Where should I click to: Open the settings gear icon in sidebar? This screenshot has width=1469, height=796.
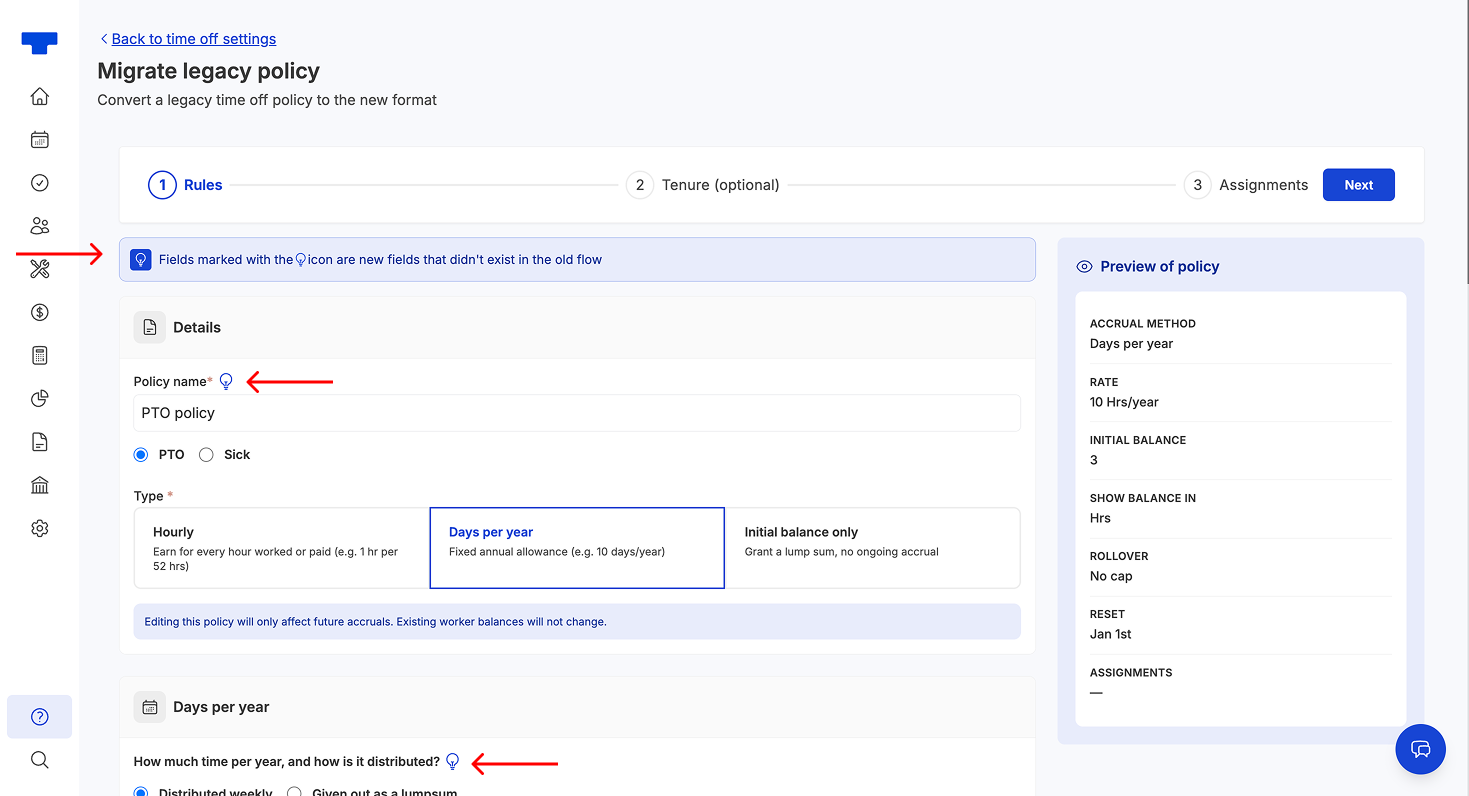coord(40,528)
